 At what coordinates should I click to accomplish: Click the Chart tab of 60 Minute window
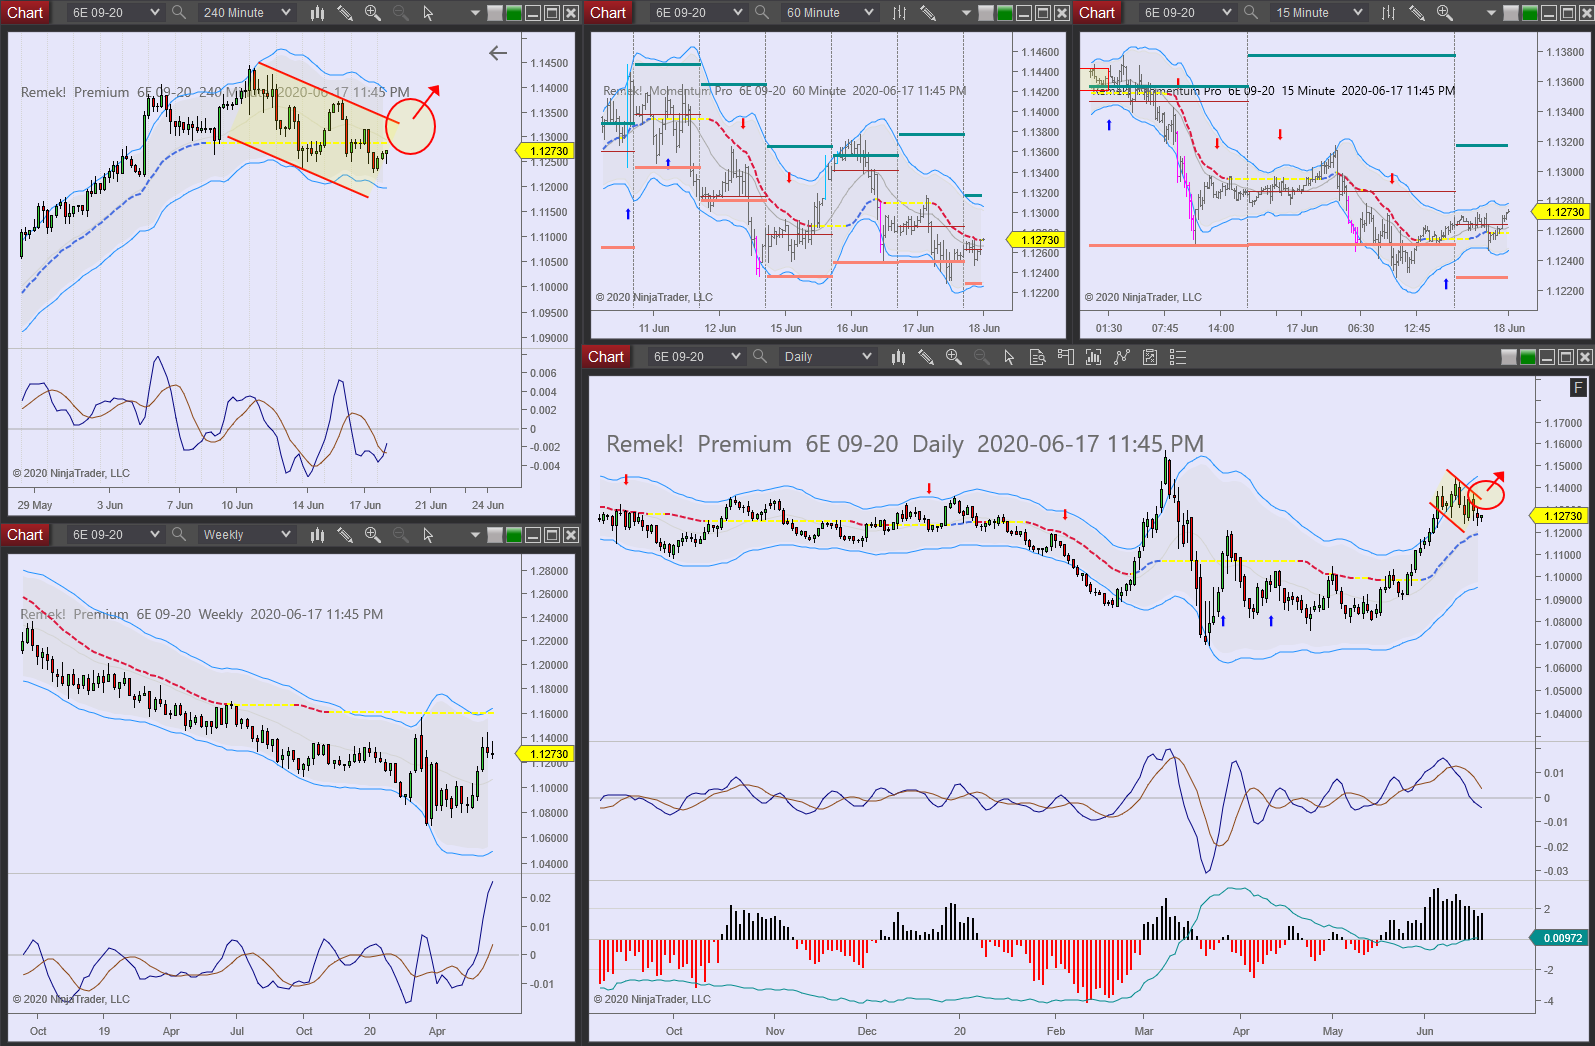tap(608, 13)
